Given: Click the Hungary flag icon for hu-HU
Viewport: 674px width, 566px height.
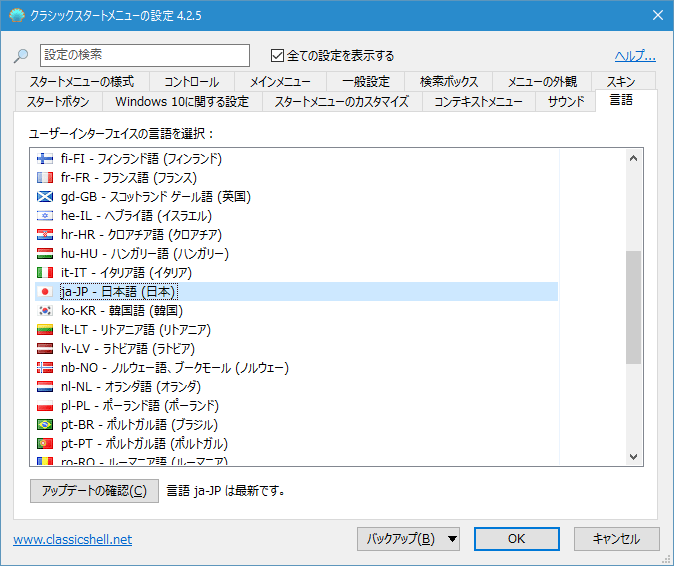Looking at the screenshot, I should pos(45,254).
